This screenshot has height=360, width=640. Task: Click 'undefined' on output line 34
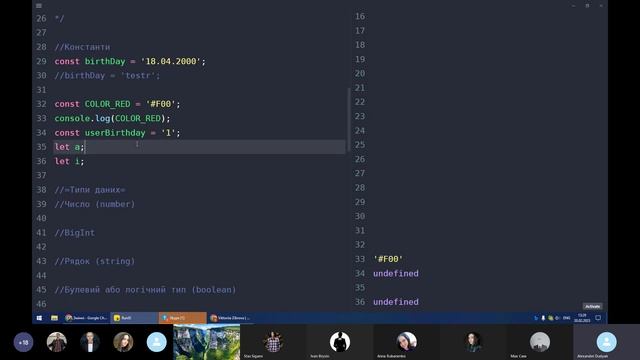pos(396,273)
